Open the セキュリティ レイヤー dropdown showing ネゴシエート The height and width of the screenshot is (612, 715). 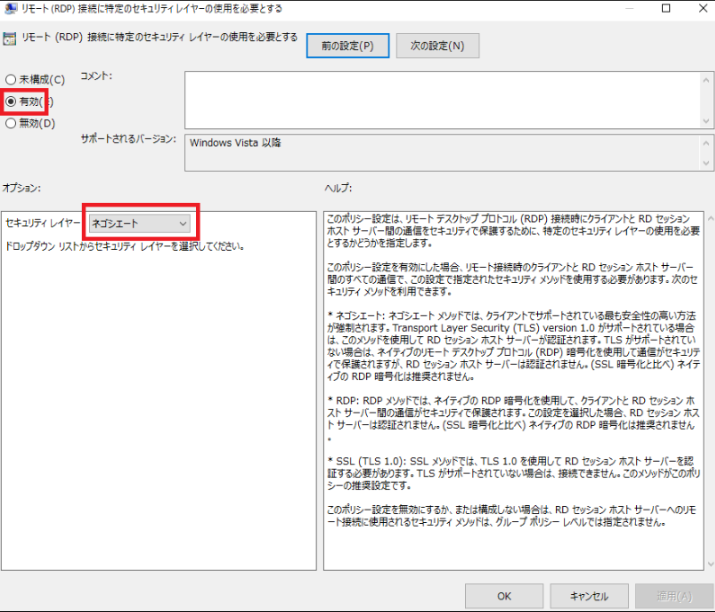click(140, 223)
